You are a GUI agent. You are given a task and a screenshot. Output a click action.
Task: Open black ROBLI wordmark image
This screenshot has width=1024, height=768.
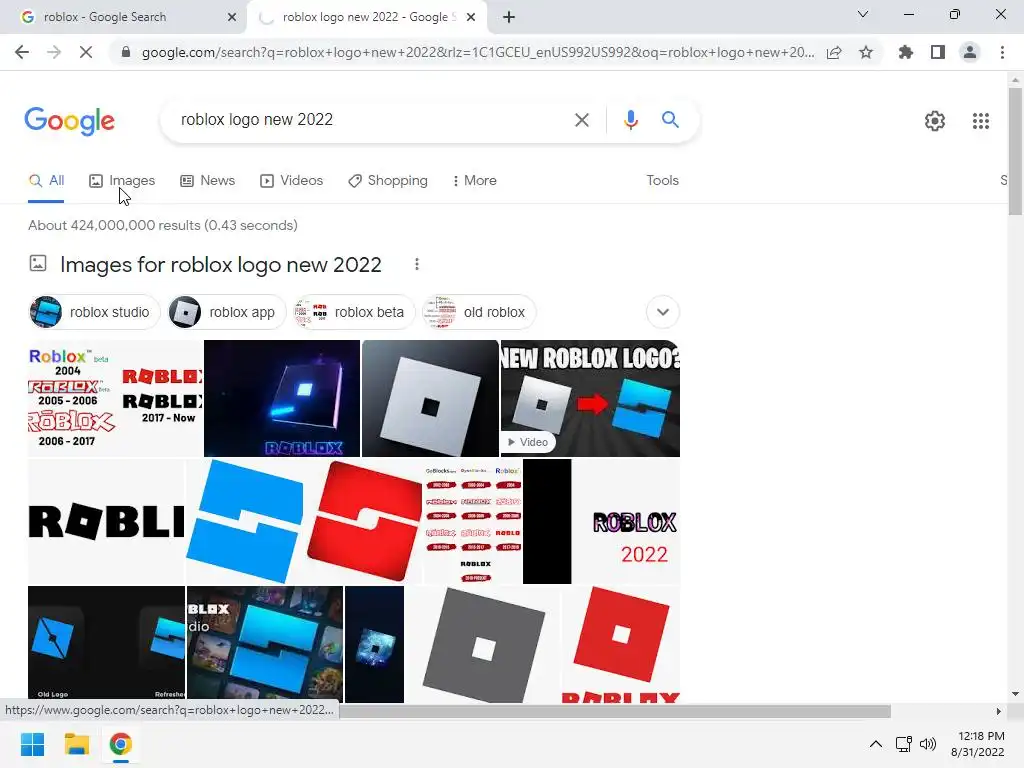106,521
